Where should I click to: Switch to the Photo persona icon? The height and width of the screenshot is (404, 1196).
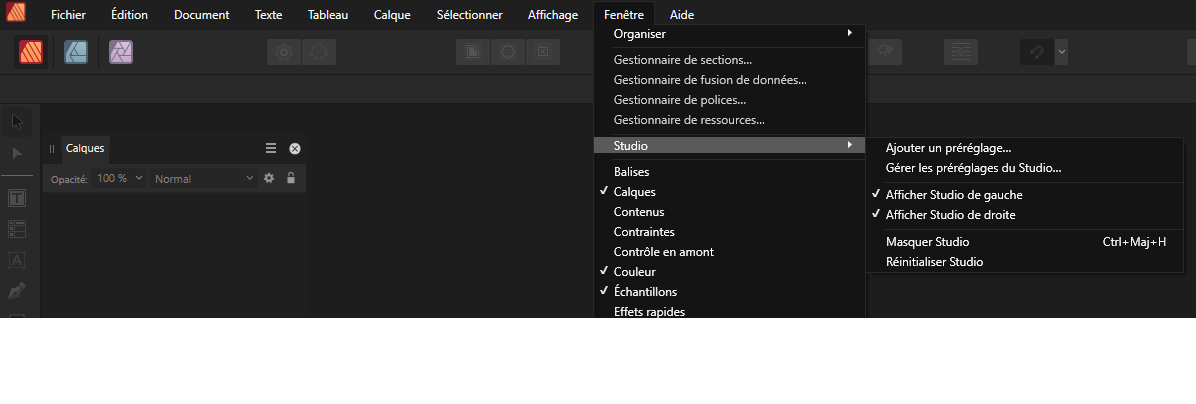pyautogui.click(x=121, y=52)
